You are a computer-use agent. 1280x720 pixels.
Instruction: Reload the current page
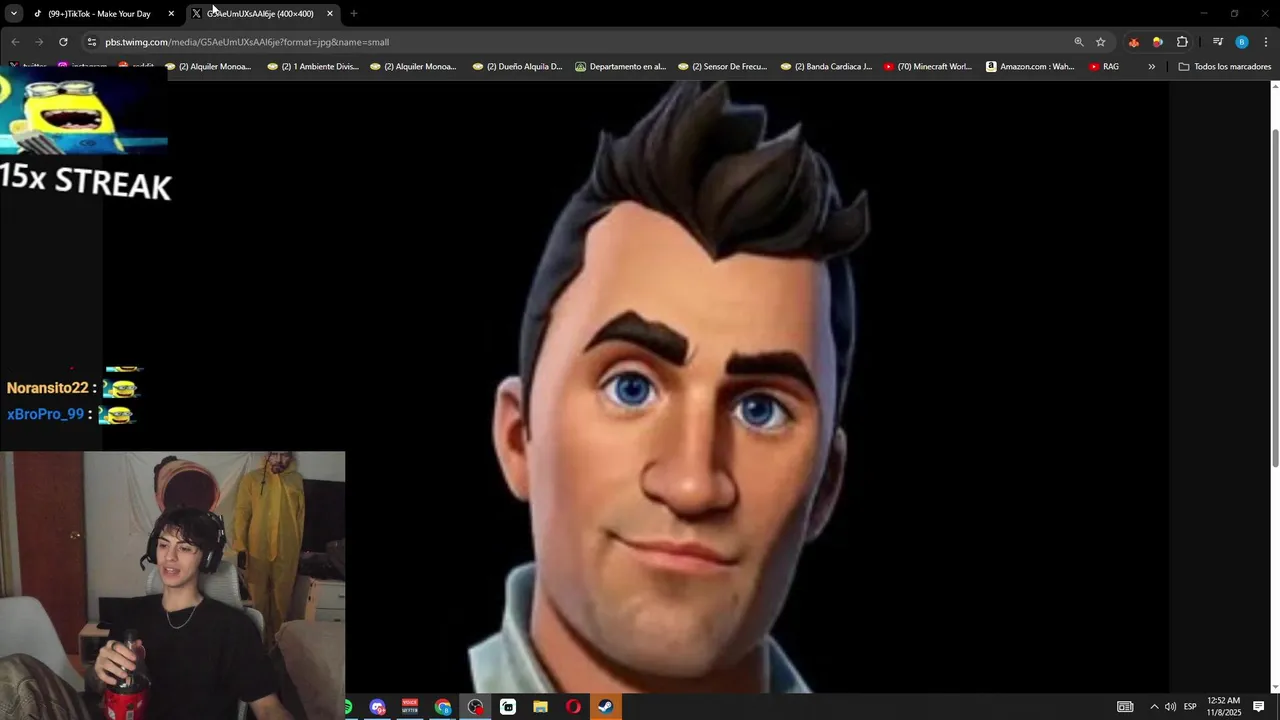pyautogui.click(x=63, y=42)
